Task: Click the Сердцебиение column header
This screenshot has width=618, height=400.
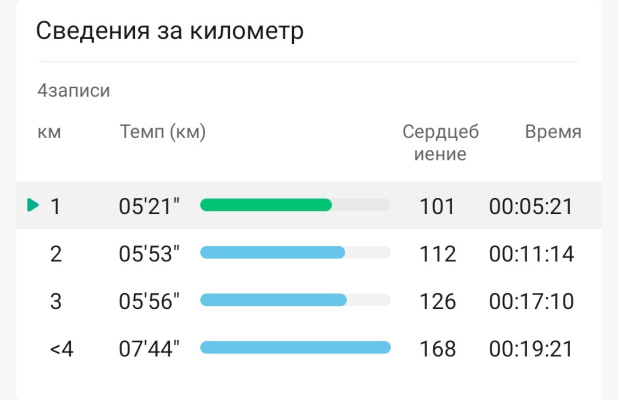Action: pos(441,143)
